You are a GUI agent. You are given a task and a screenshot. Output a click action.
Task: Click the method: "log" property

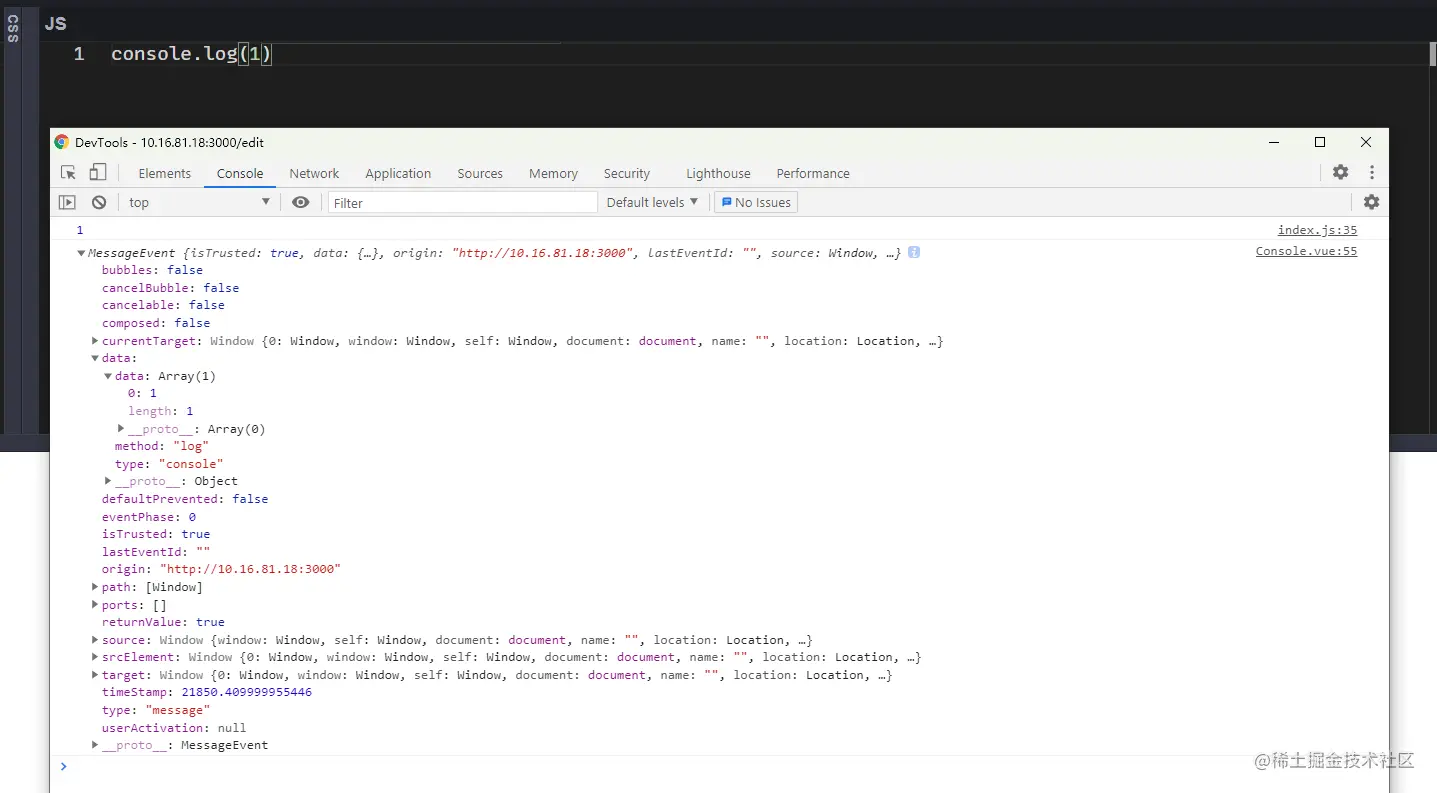(160, 446)
